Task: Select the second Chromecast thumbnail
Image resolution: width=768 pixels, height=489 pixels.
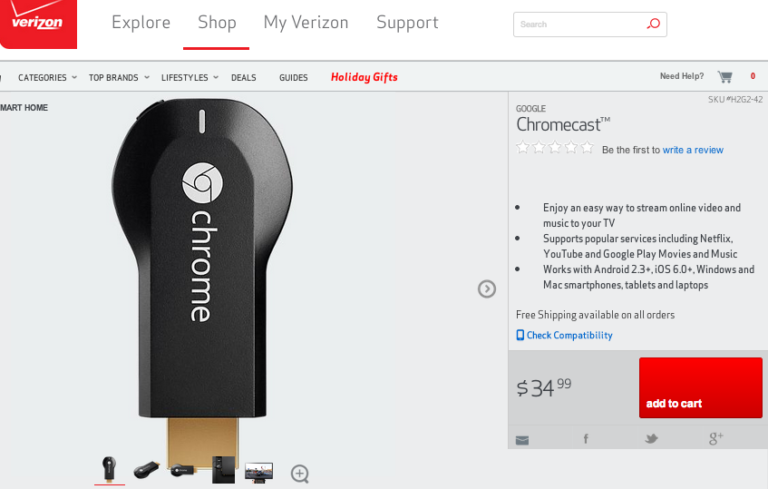Action: click(x=146, y=470)
